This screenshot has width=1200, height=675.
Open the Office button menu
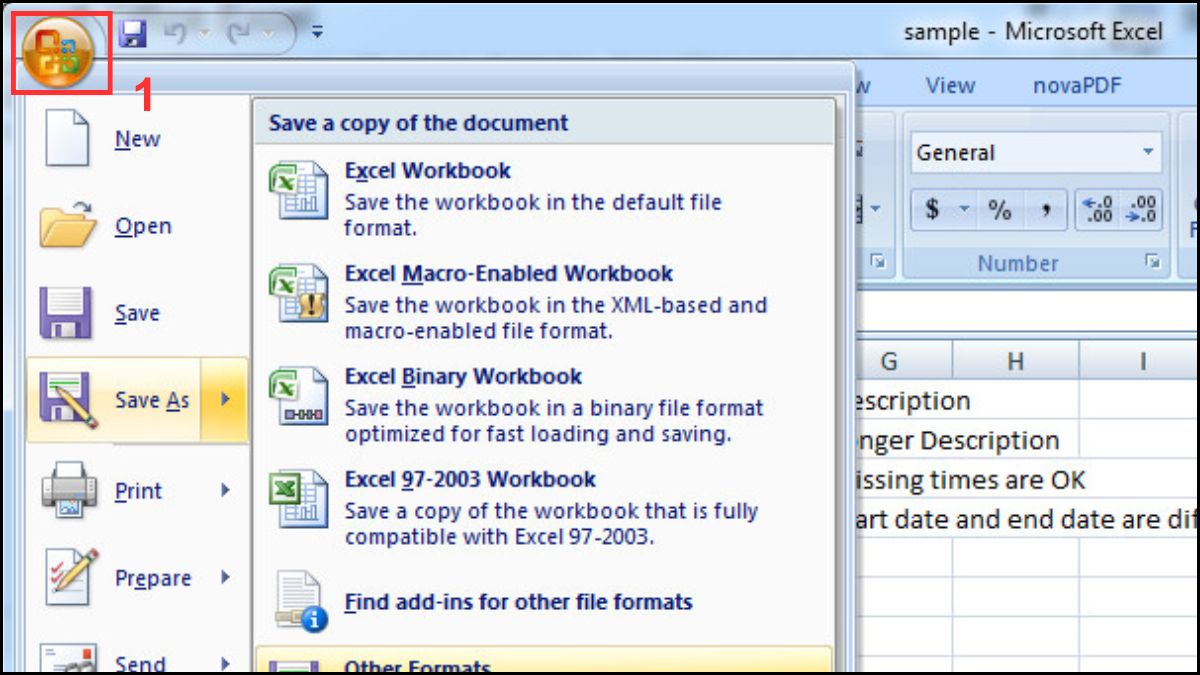point(58,44)
